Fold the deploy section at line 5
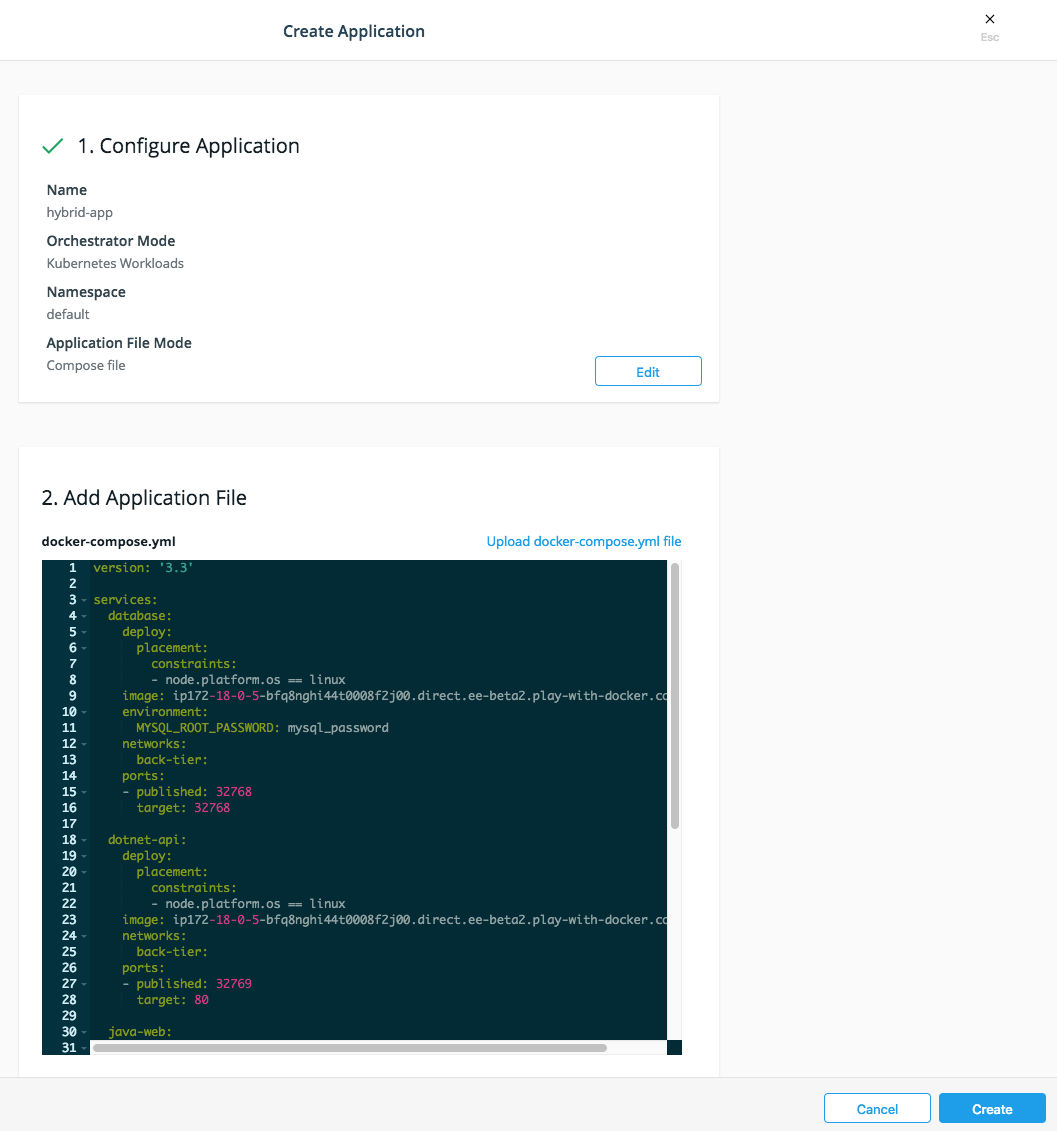1057x1131 pixels. (84, 632)
